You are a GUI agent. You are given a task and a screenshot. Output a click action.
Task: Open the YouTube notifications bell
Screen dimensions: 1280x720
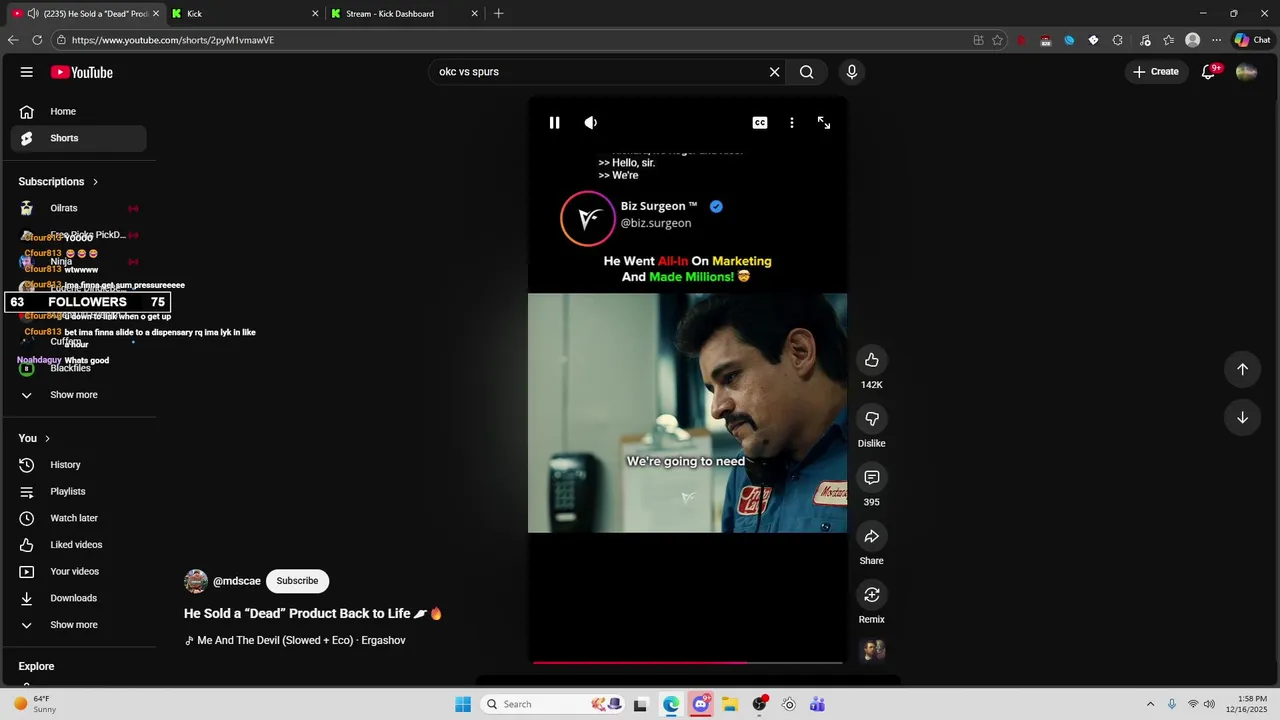point(1209,72)
